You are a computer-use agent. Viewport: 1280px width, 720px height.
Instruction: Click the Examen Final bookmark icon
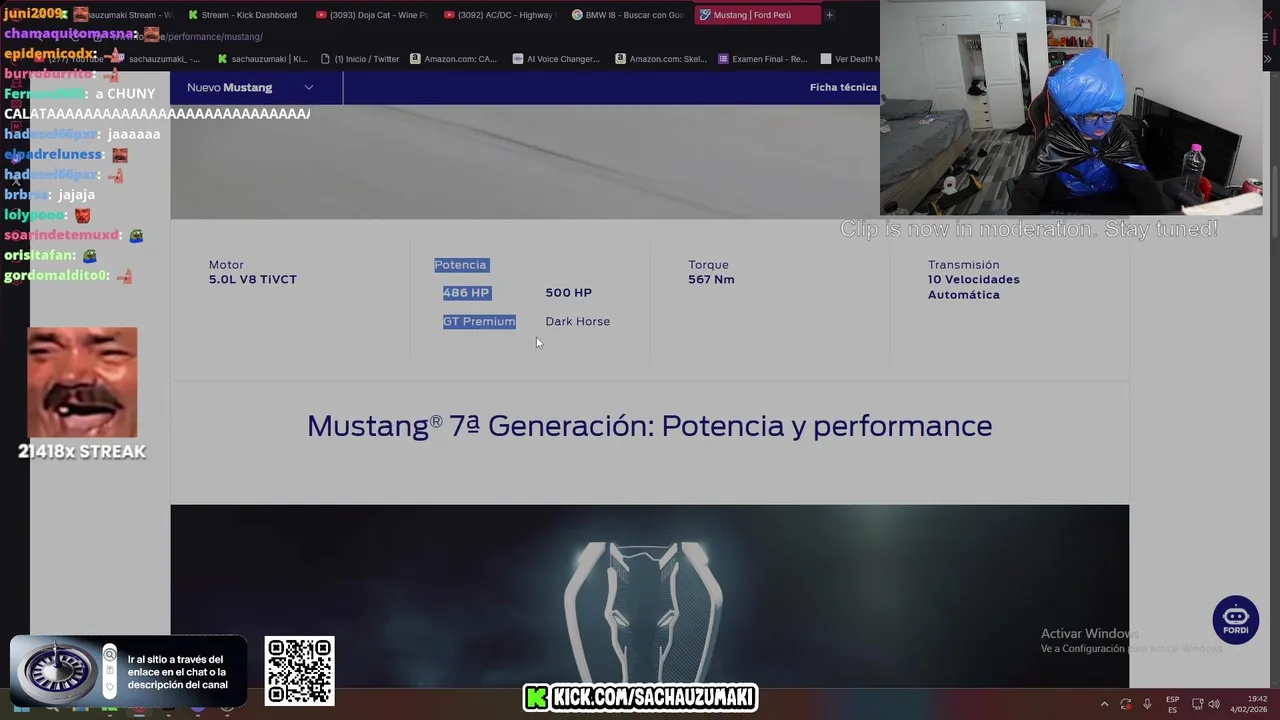point(724,59)
